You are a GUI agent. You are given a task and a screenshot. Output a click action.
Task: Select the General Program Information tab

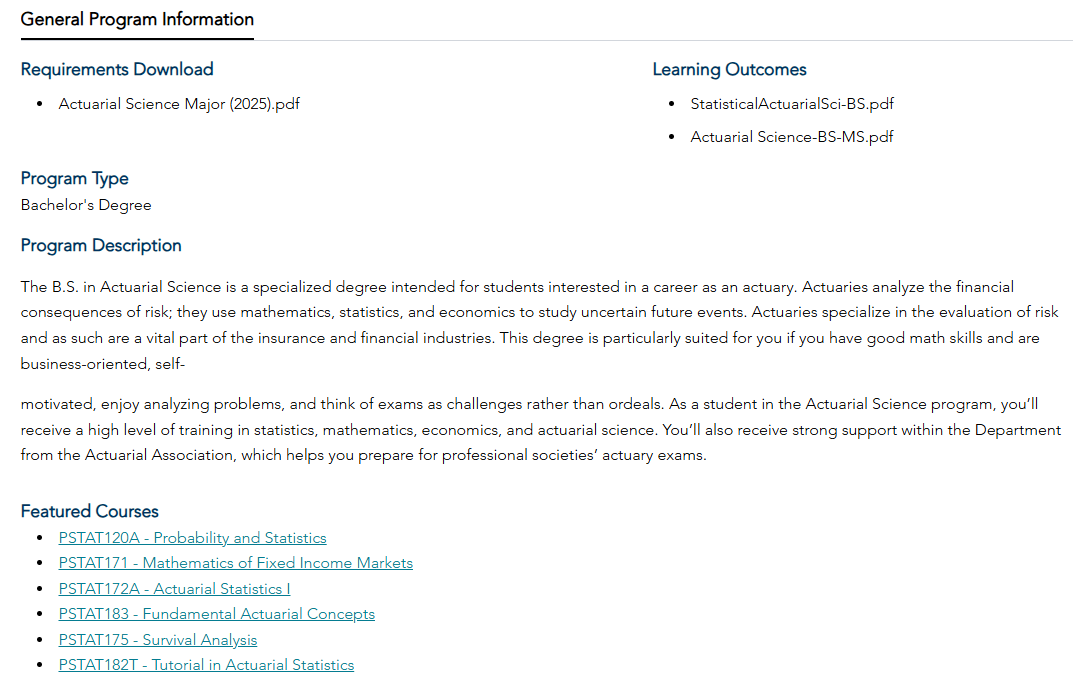point(137,19)
